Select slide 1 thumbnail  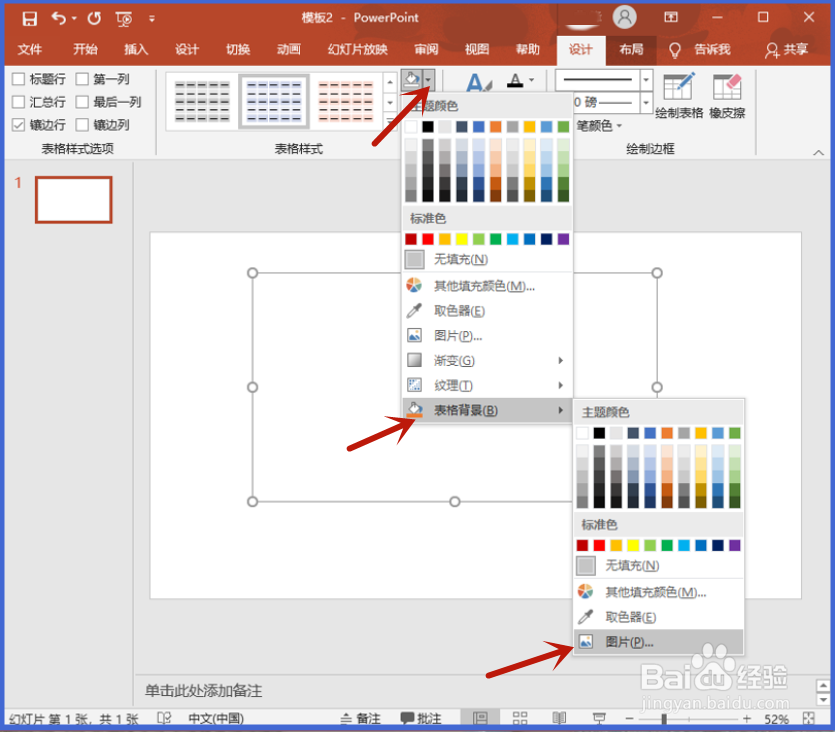coord(74,200)
